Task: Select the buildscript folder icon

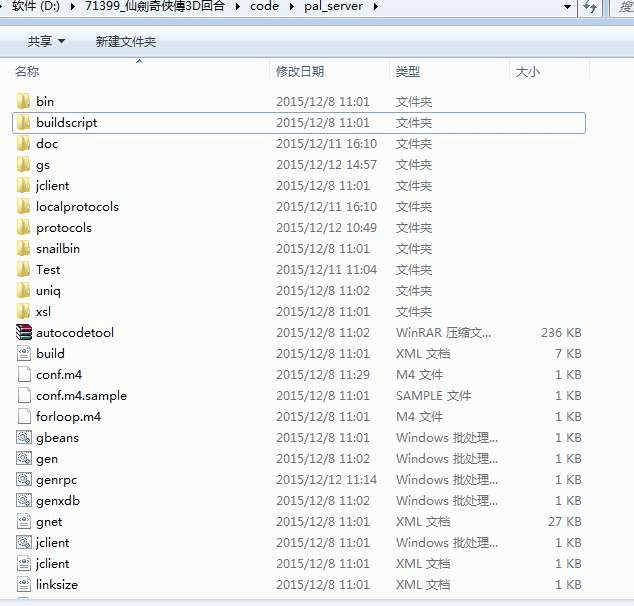Action: point(23,122)
